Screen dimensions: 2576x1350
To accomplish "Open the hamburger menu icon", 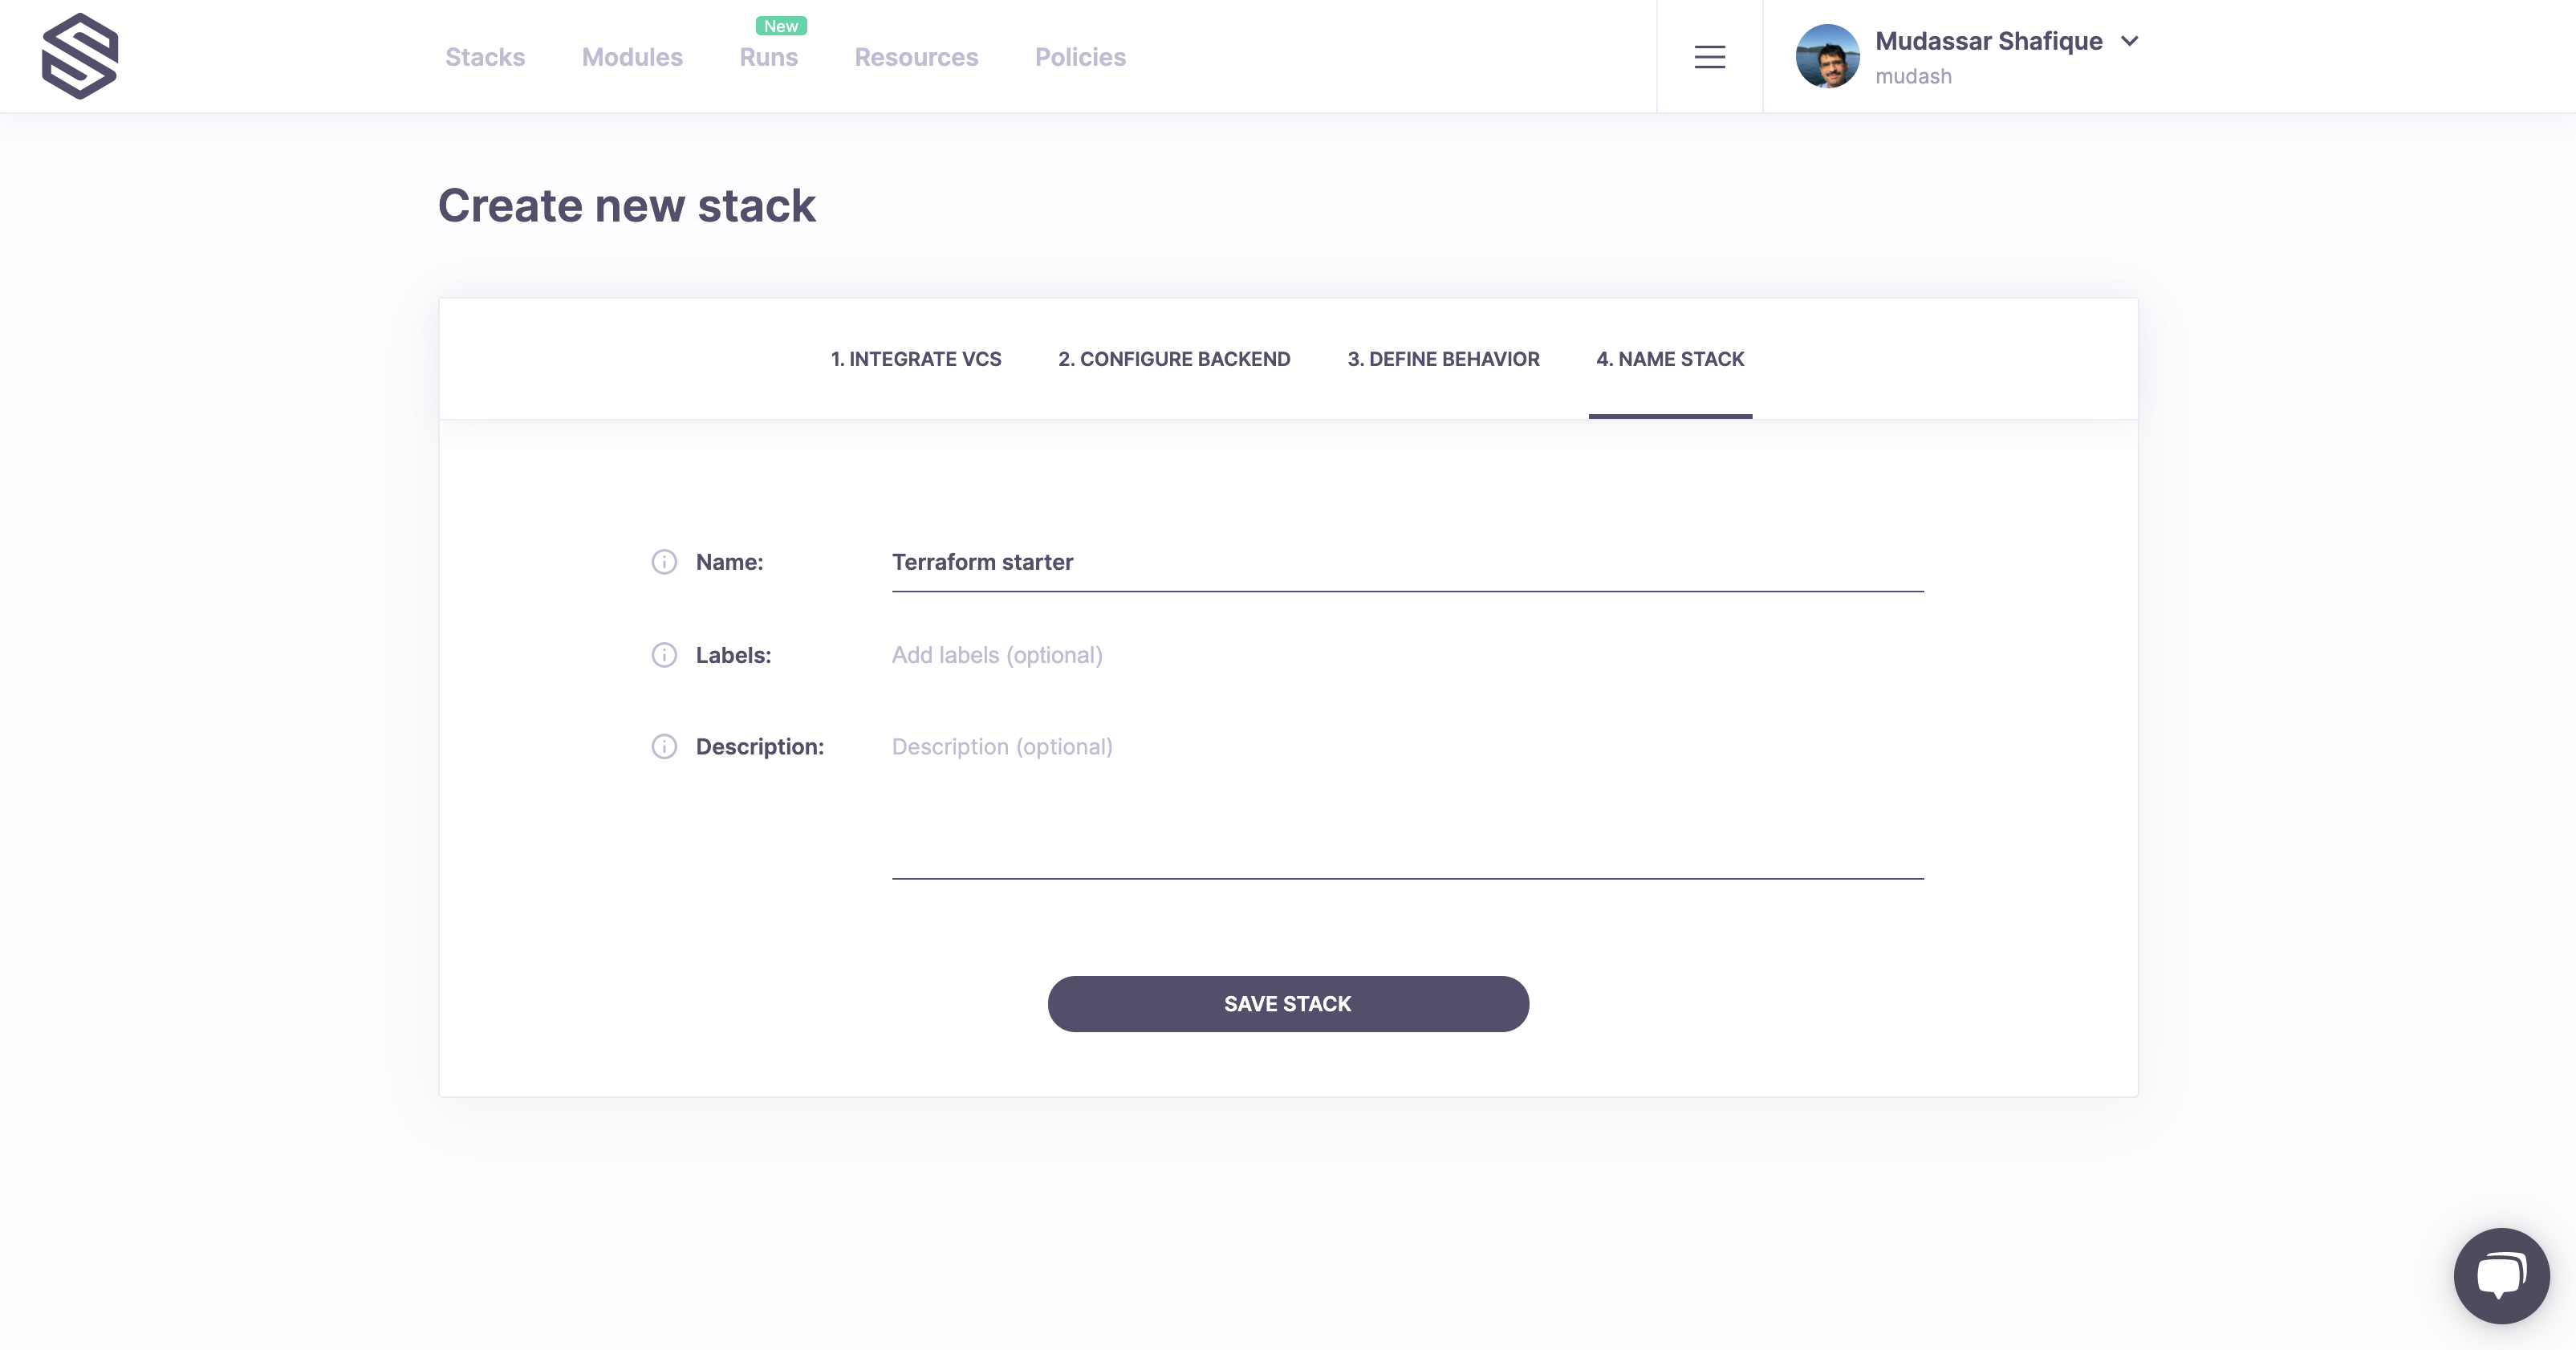I will 1709,57.
